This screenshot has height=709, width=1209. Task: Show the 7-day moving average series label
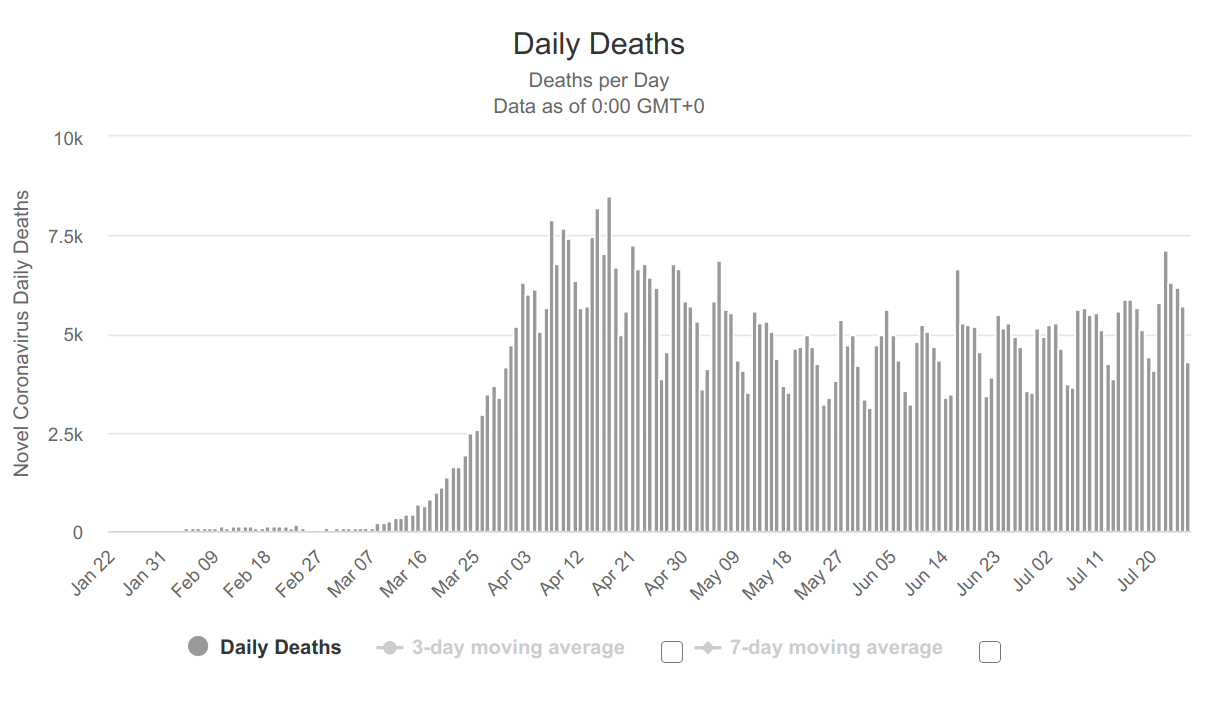[x=835, y=648]
